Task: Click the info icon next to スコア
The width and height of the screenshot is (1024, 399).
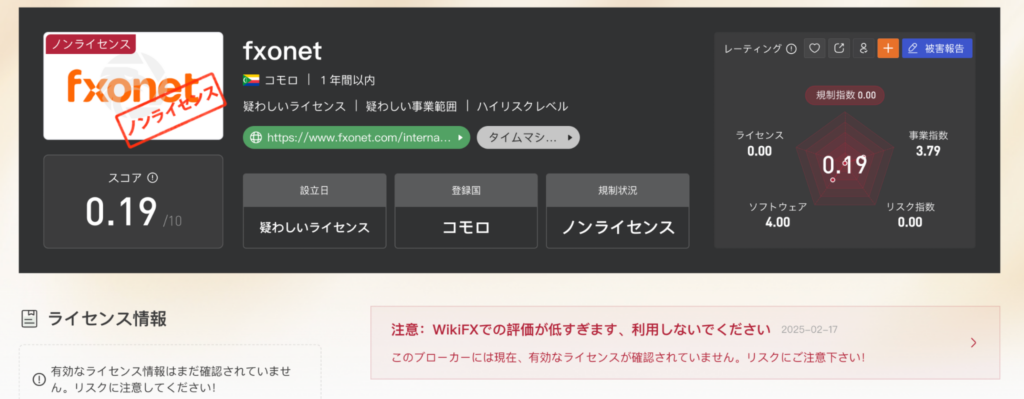Action: coord(153,178)
